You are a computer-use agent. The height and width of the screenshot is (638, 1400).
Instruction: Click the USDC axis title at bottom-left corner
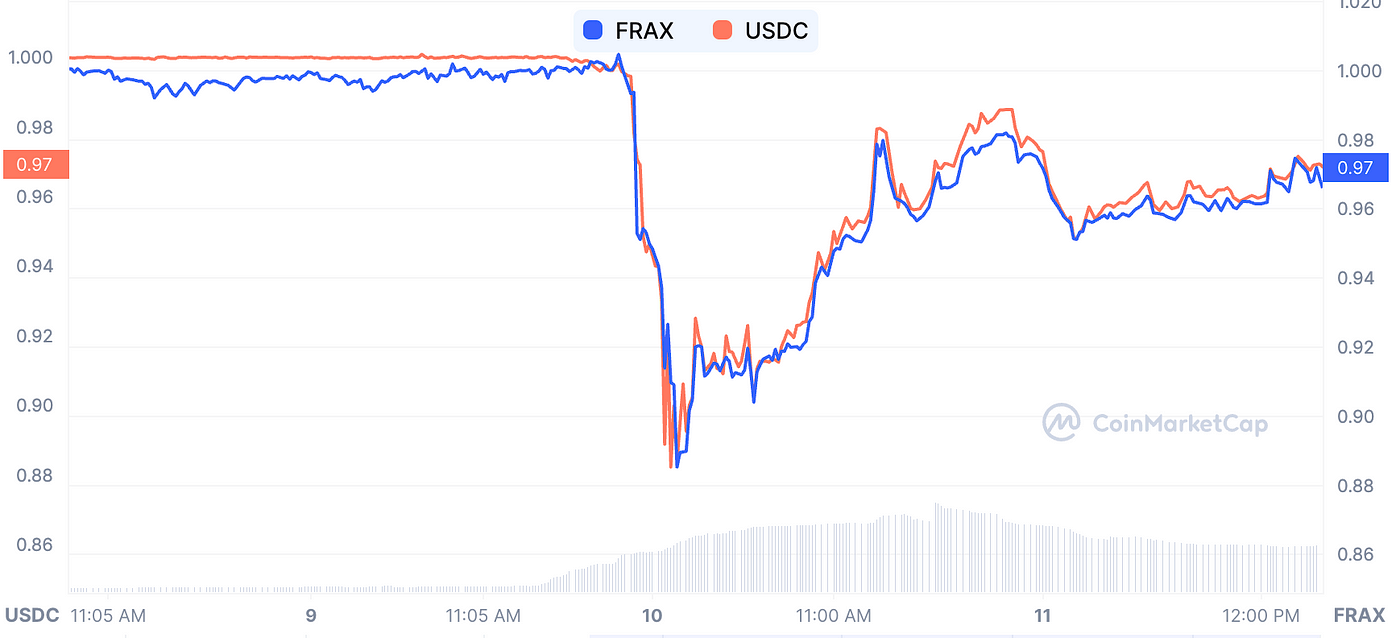coord(32,614)
